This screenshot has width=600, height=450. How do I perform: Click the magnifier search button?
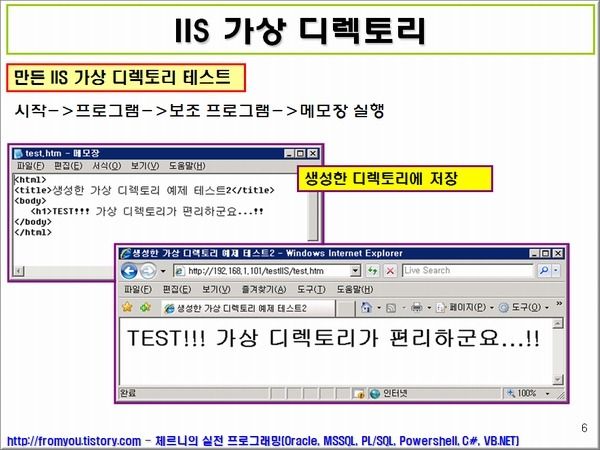[543, 271]
